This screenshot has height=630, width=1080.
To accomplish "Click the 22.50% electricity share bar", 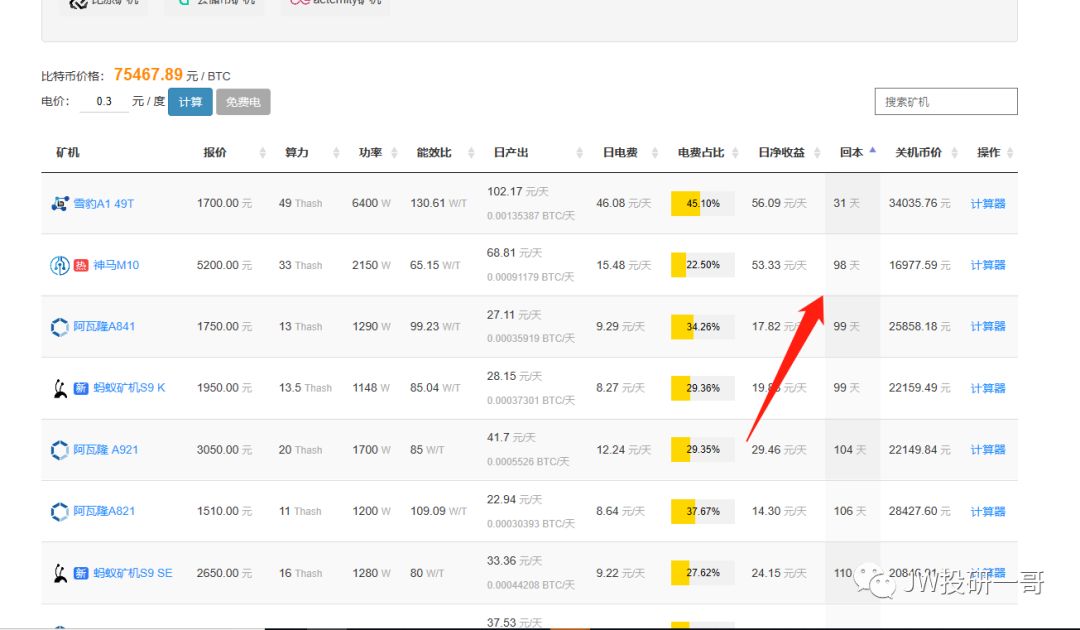I will [703, 265].
